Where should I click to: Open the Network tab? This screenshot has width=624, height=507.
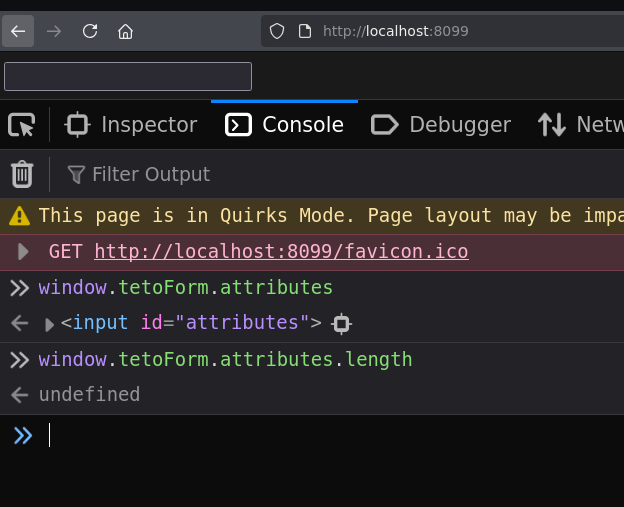(580, 125)
